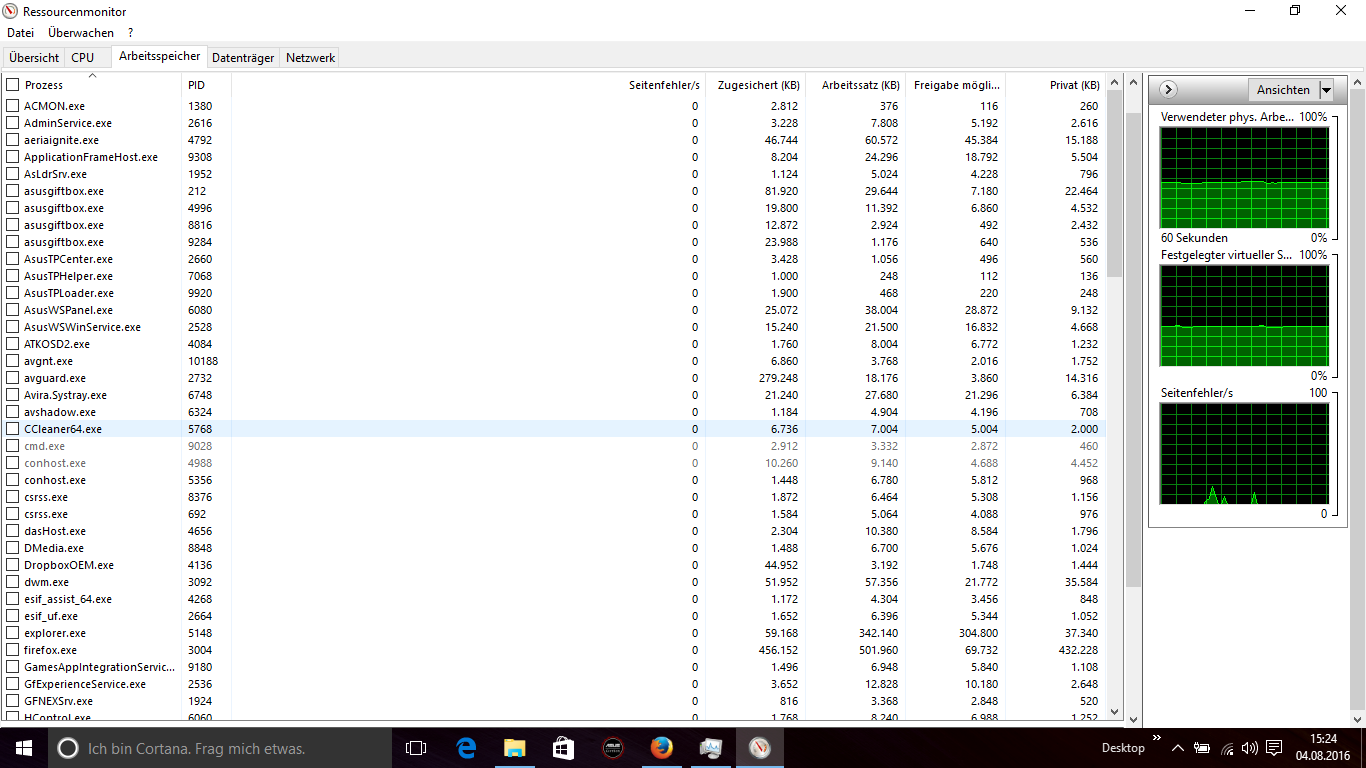Viewport: 1366px width, 768px height.
Task: Open the battery status tray icon
Action: click(1203, 748)
